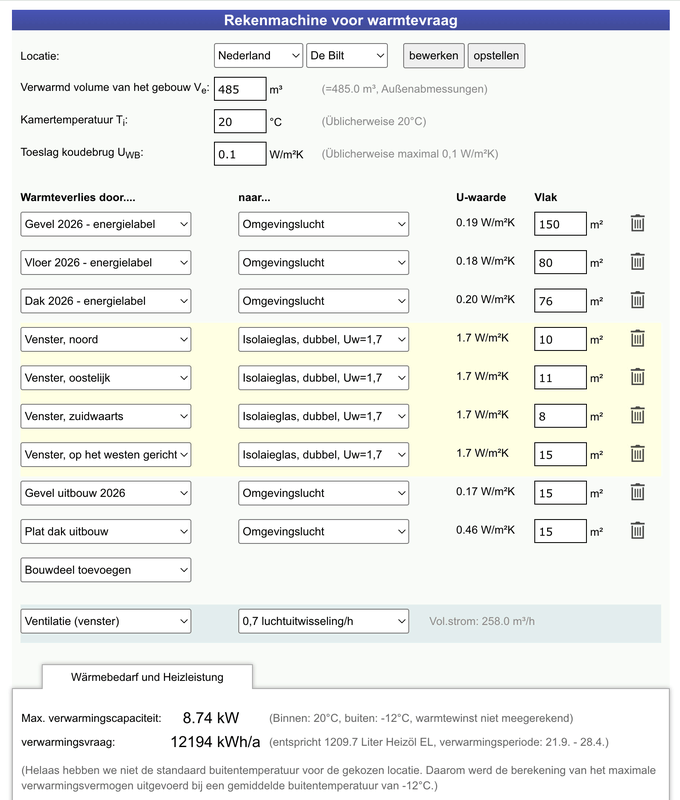The width and height of the screenshot is (680, 800).
Task: Delete the Gevel 2026 row via trash icon
Action: click(x=640, y=224)
